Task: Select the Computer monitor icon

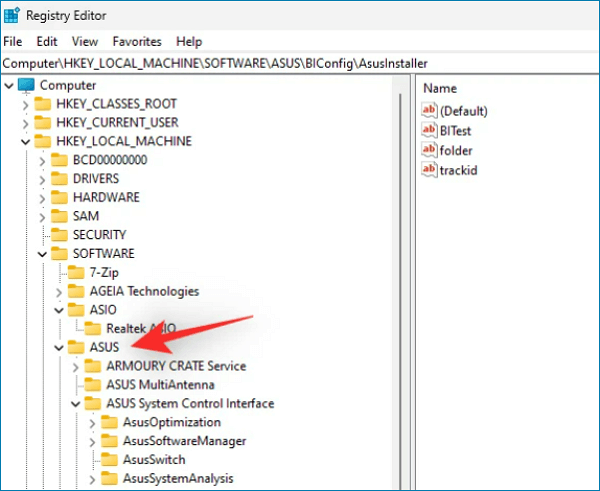Action: [26, 86]
